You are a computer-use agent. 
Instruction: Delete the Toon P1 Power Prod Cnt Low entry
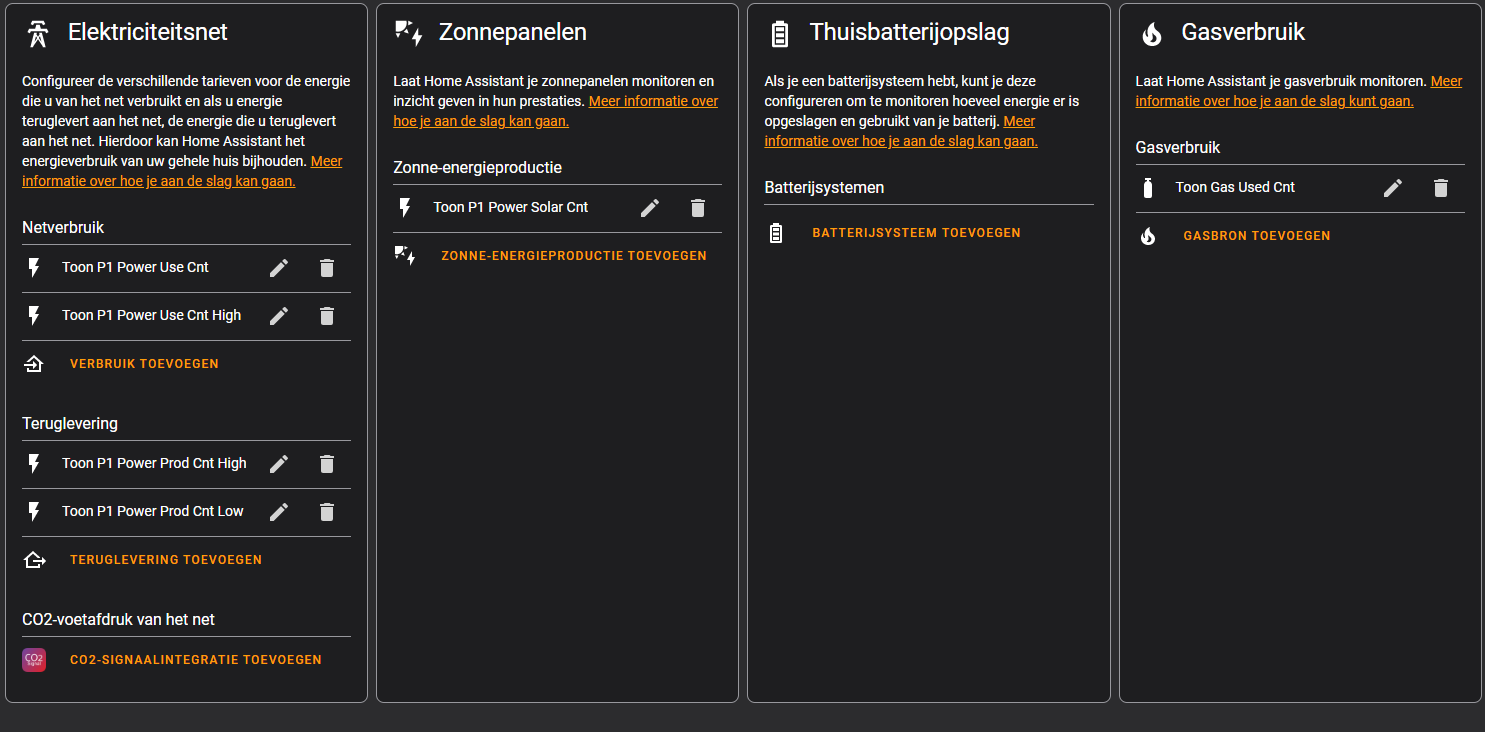pos(327,511)
